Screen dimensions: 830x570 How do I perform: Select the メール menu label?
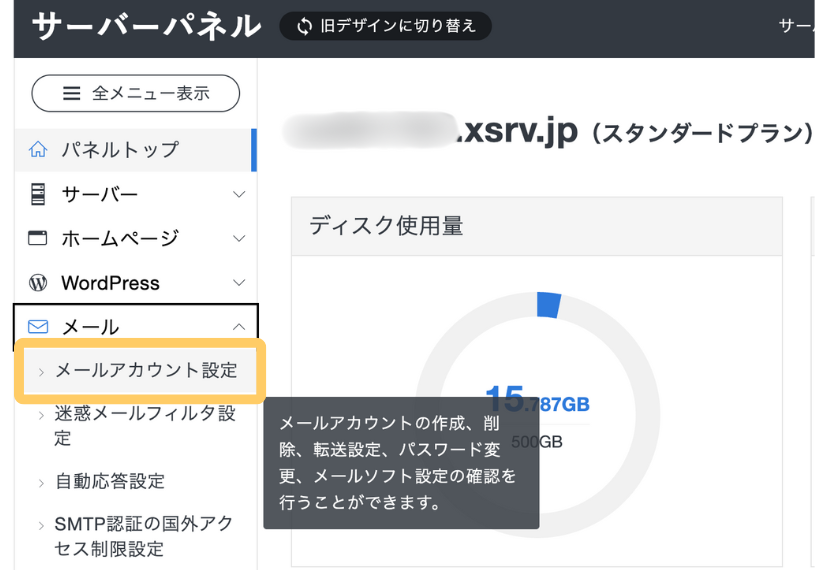click(90, 327)
